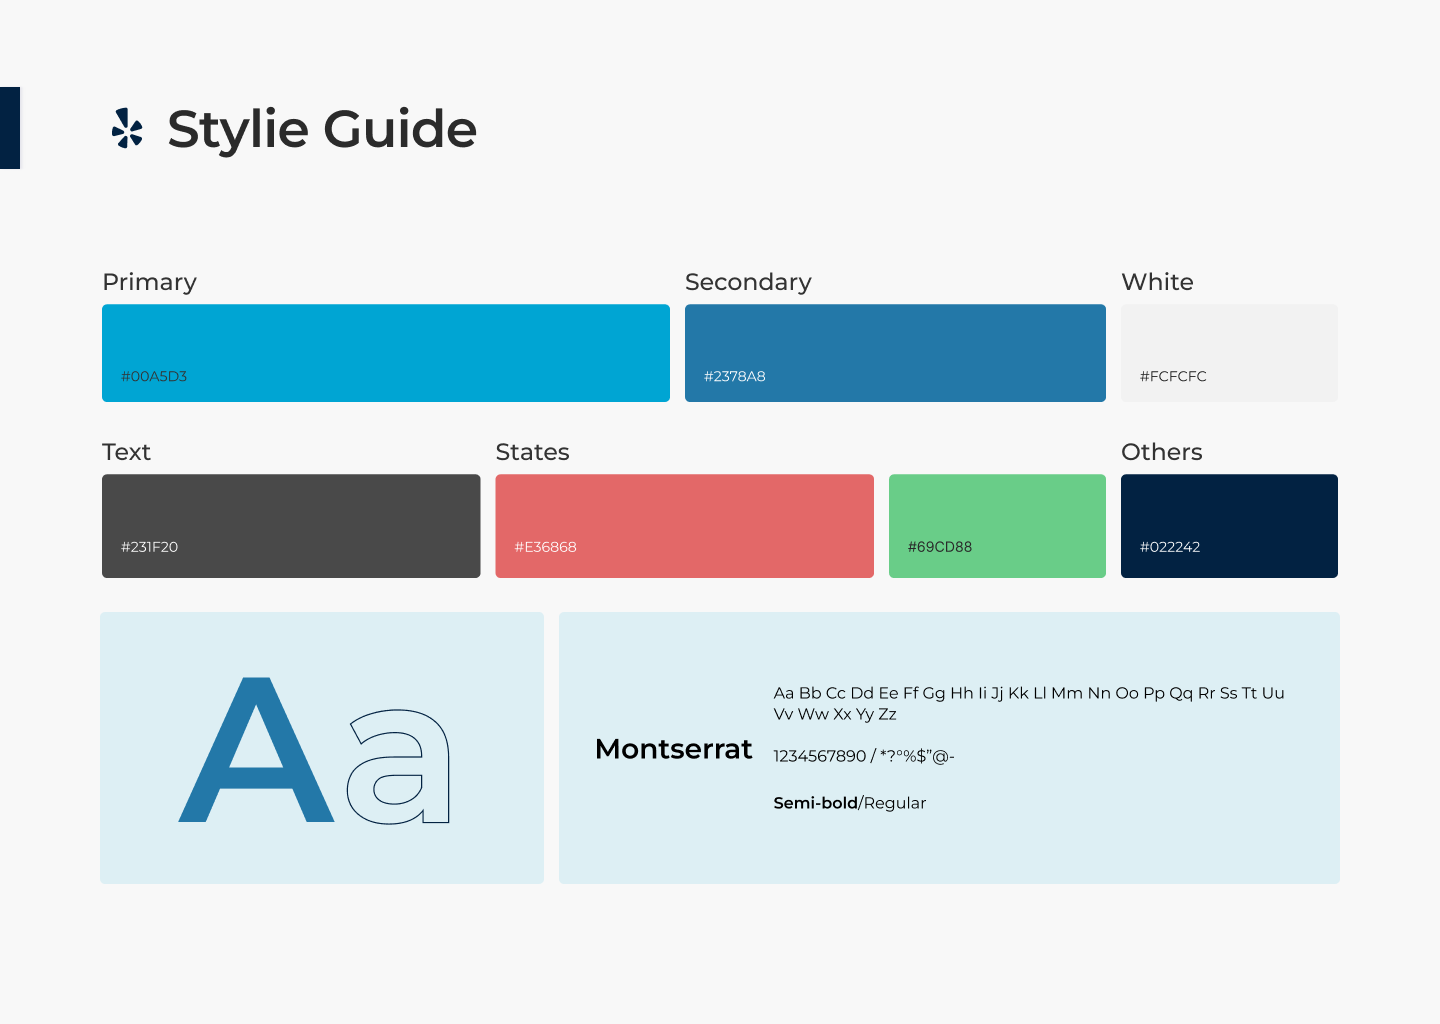Click the alphabet sample line starting "Aa Bb Cc"
Screen dimensions: 1440x1024
click(1028, 693)
